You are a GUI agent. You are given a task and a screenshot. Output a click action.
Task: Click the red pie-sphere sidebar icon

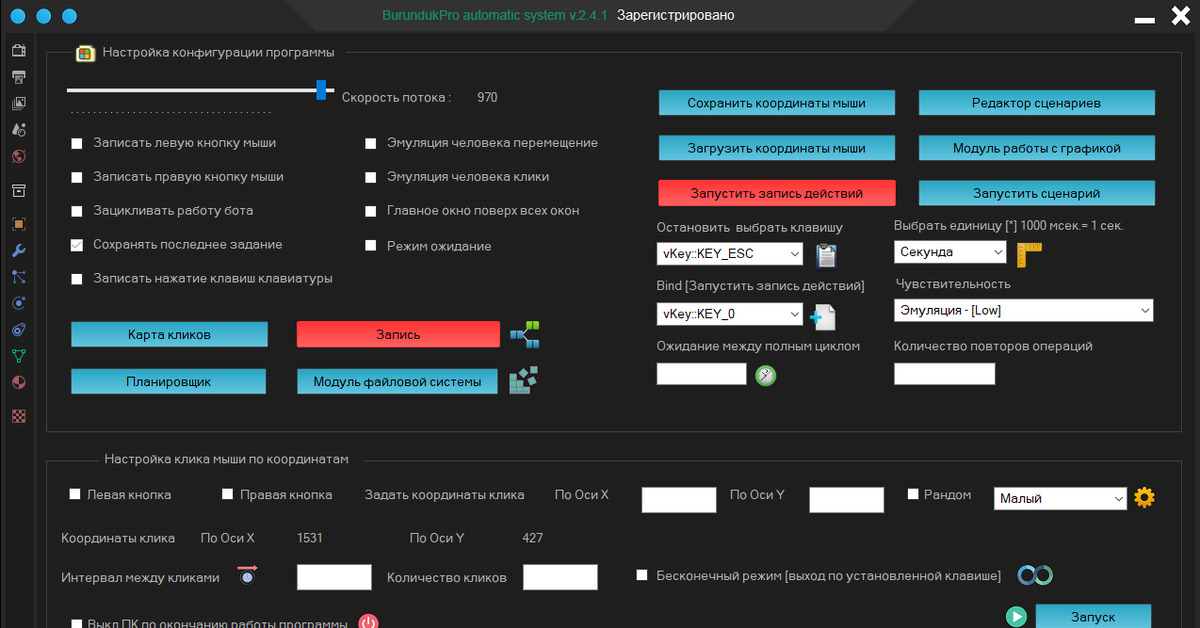(18, 382)
